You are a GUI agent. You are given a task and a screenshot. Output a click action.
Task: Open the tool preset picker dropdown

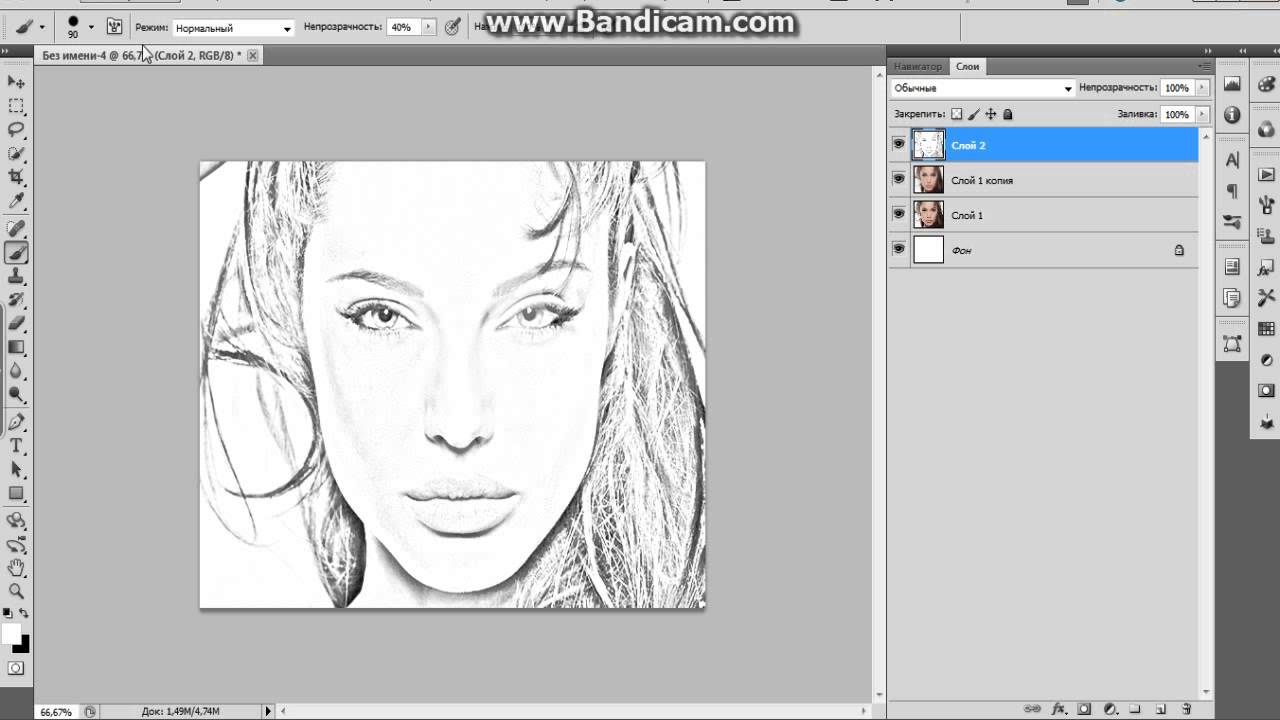point(42,28)
